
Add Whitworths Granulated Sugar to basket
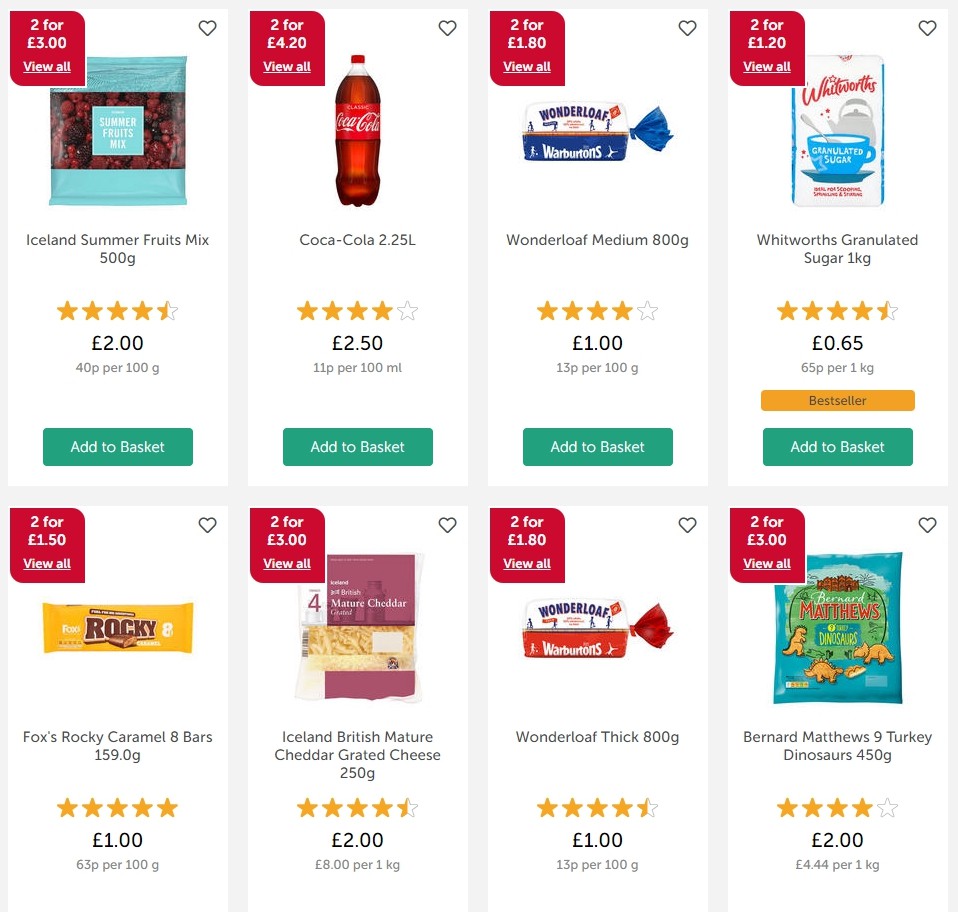(x=837, y=447)
